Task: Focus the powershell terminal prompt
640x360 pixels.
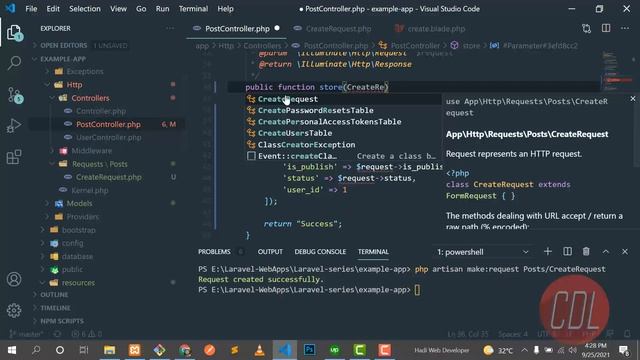Action: 417,290
